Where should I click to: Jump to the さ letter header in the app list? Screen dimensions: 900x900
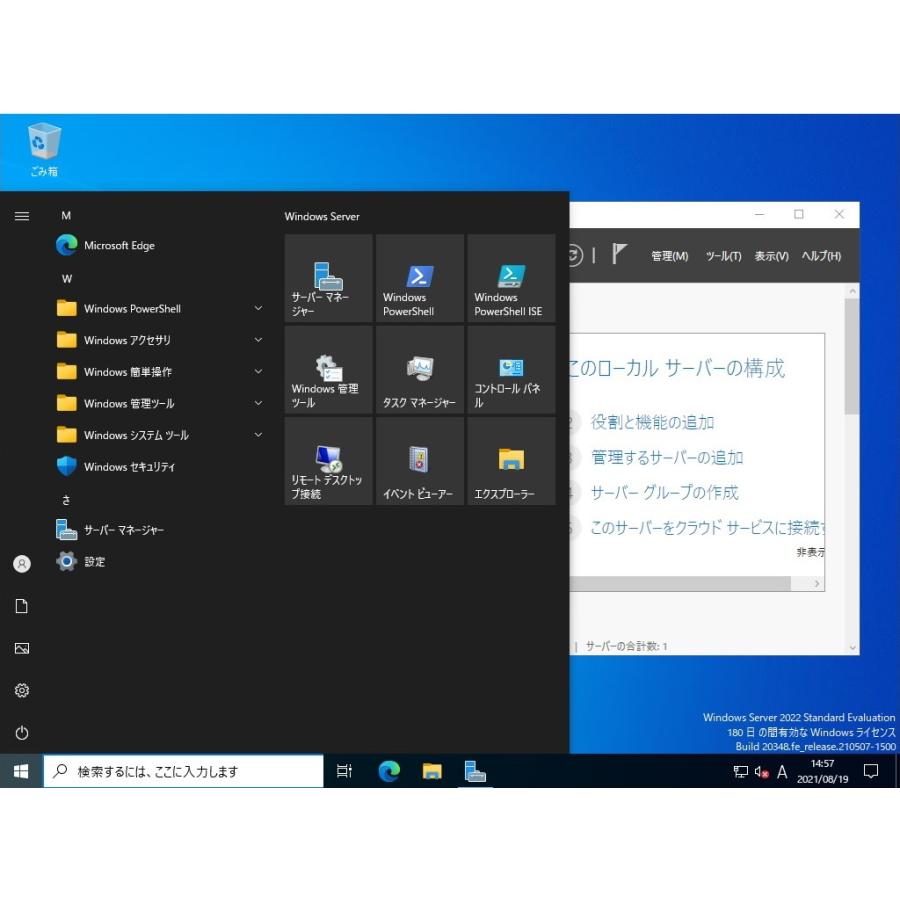pyautogui.click(x=66, y=500)
